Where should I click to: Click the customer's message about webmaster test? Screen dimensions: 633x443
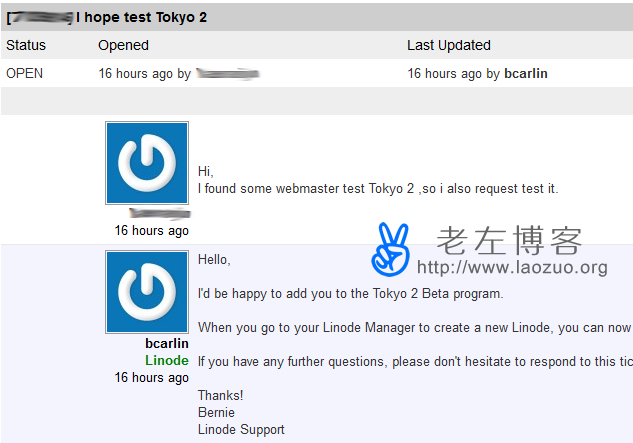point(378,188)
